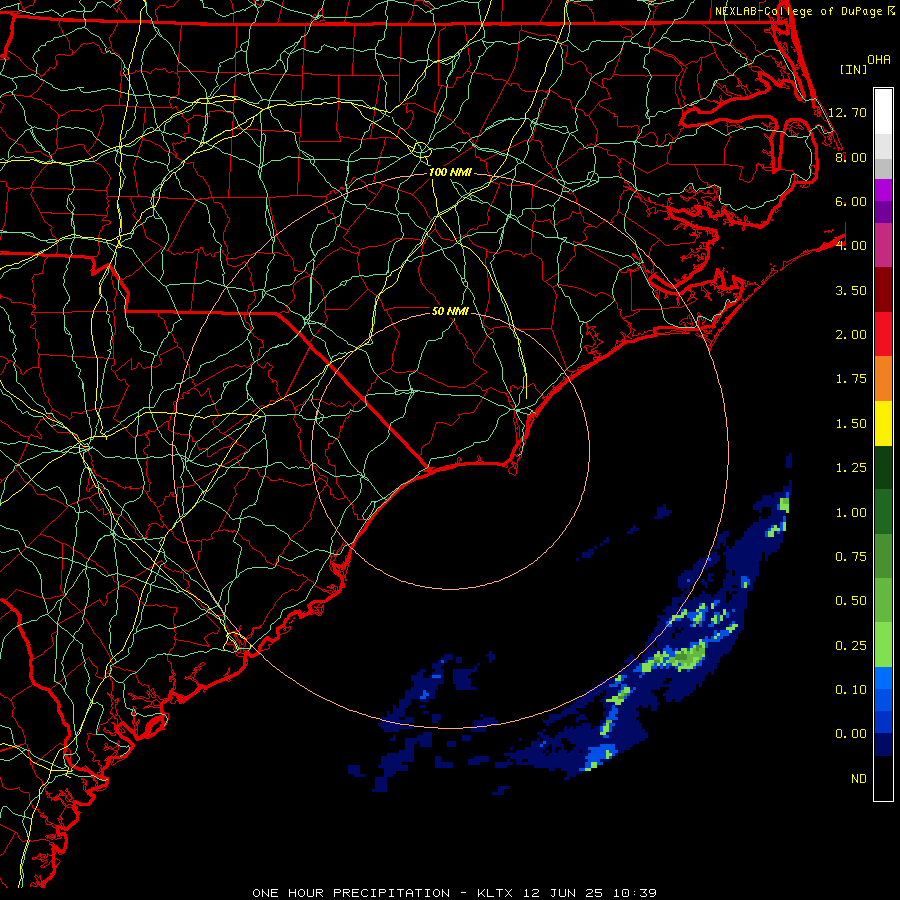Screen dimensions: 900x900
Task: Click the 6.00 legend value
Action: tap(851, 201)
